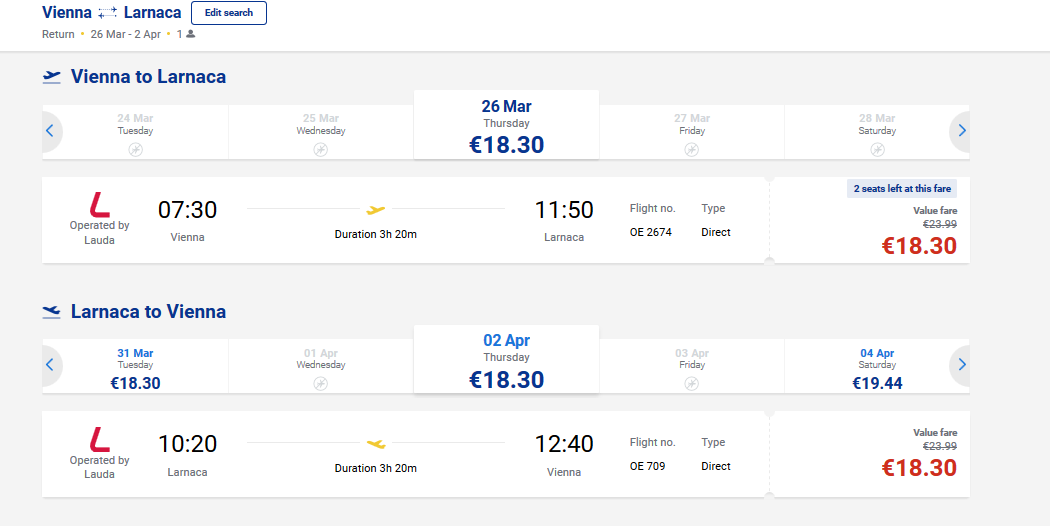Click the unavailable 24 Mar Tuesday date
The width and height of the screenshot is (1050, 526).
tap(135, 132)
